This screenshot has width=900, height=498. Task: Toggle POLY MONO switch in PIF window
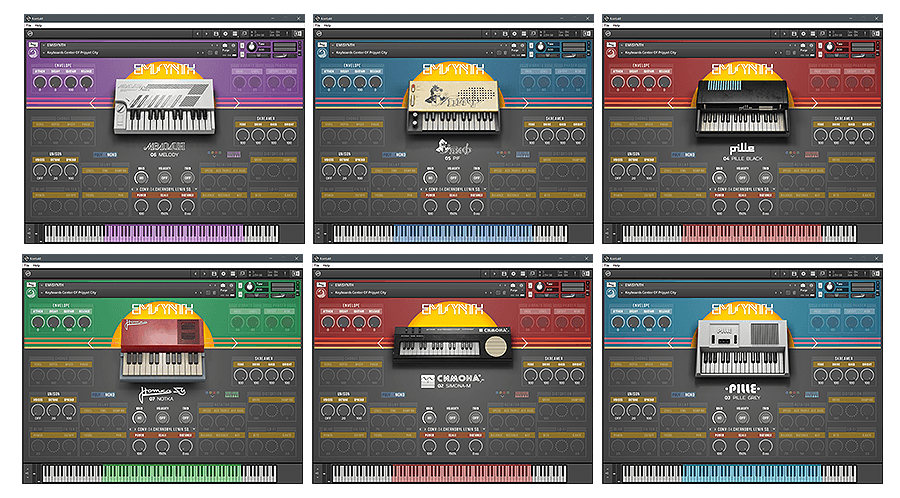coord(394,154)
